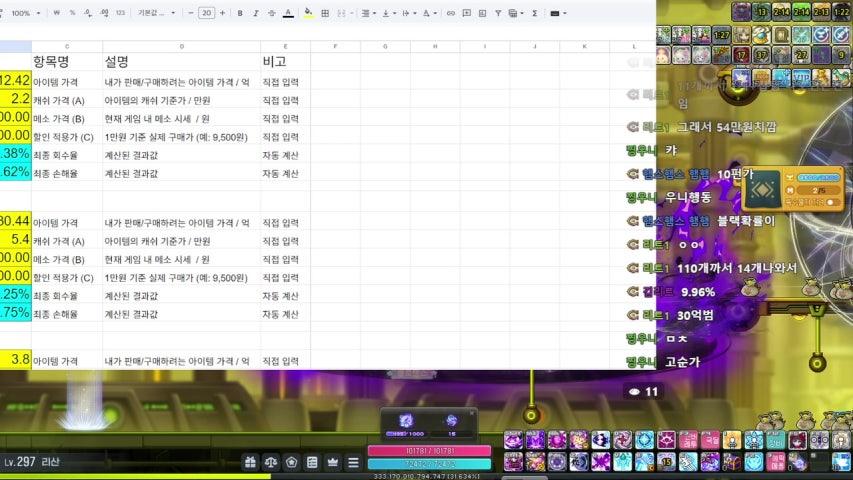Screen dimensions: 853x480
Task: Click chat message 그래서 54만원치깜
Action: point(726,127)
